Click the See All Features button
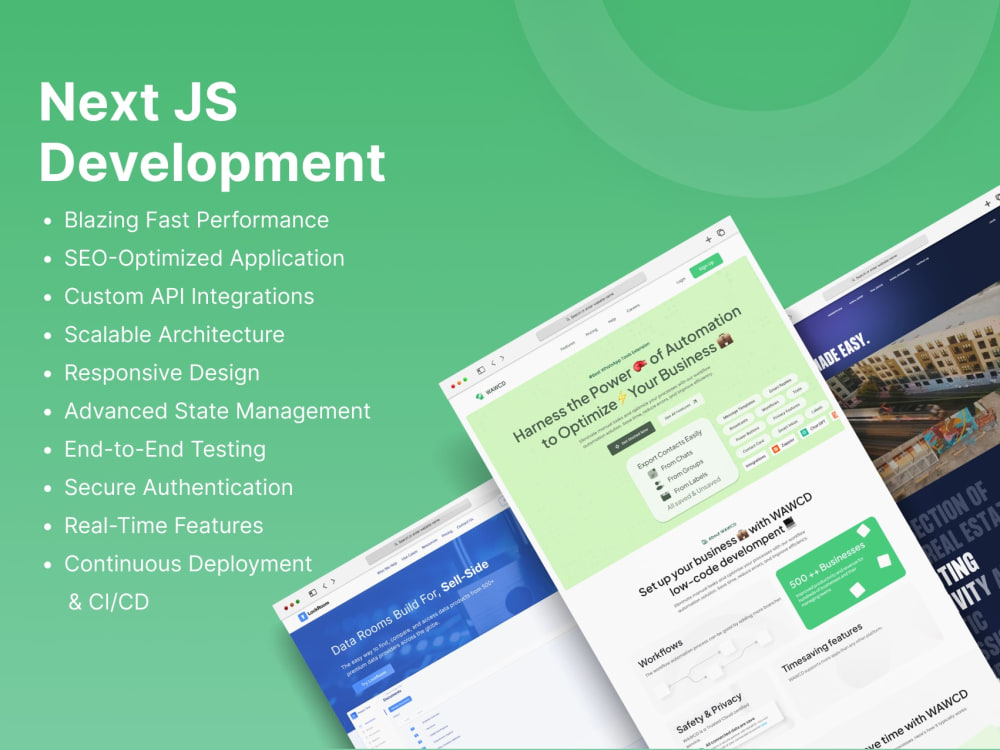Viewport: 1000px width, 750px height. 681,408
